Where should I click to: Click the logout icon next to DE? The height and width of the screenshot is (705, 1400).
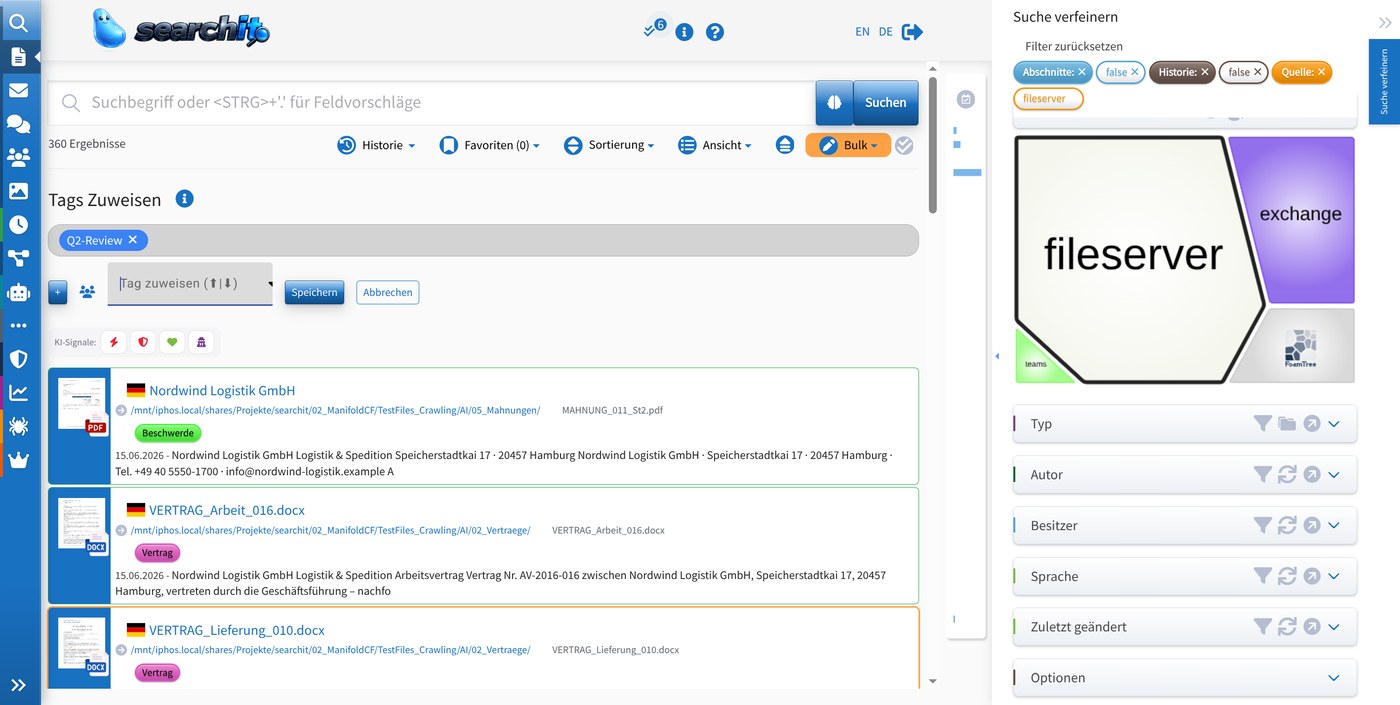tap(912, 32)
